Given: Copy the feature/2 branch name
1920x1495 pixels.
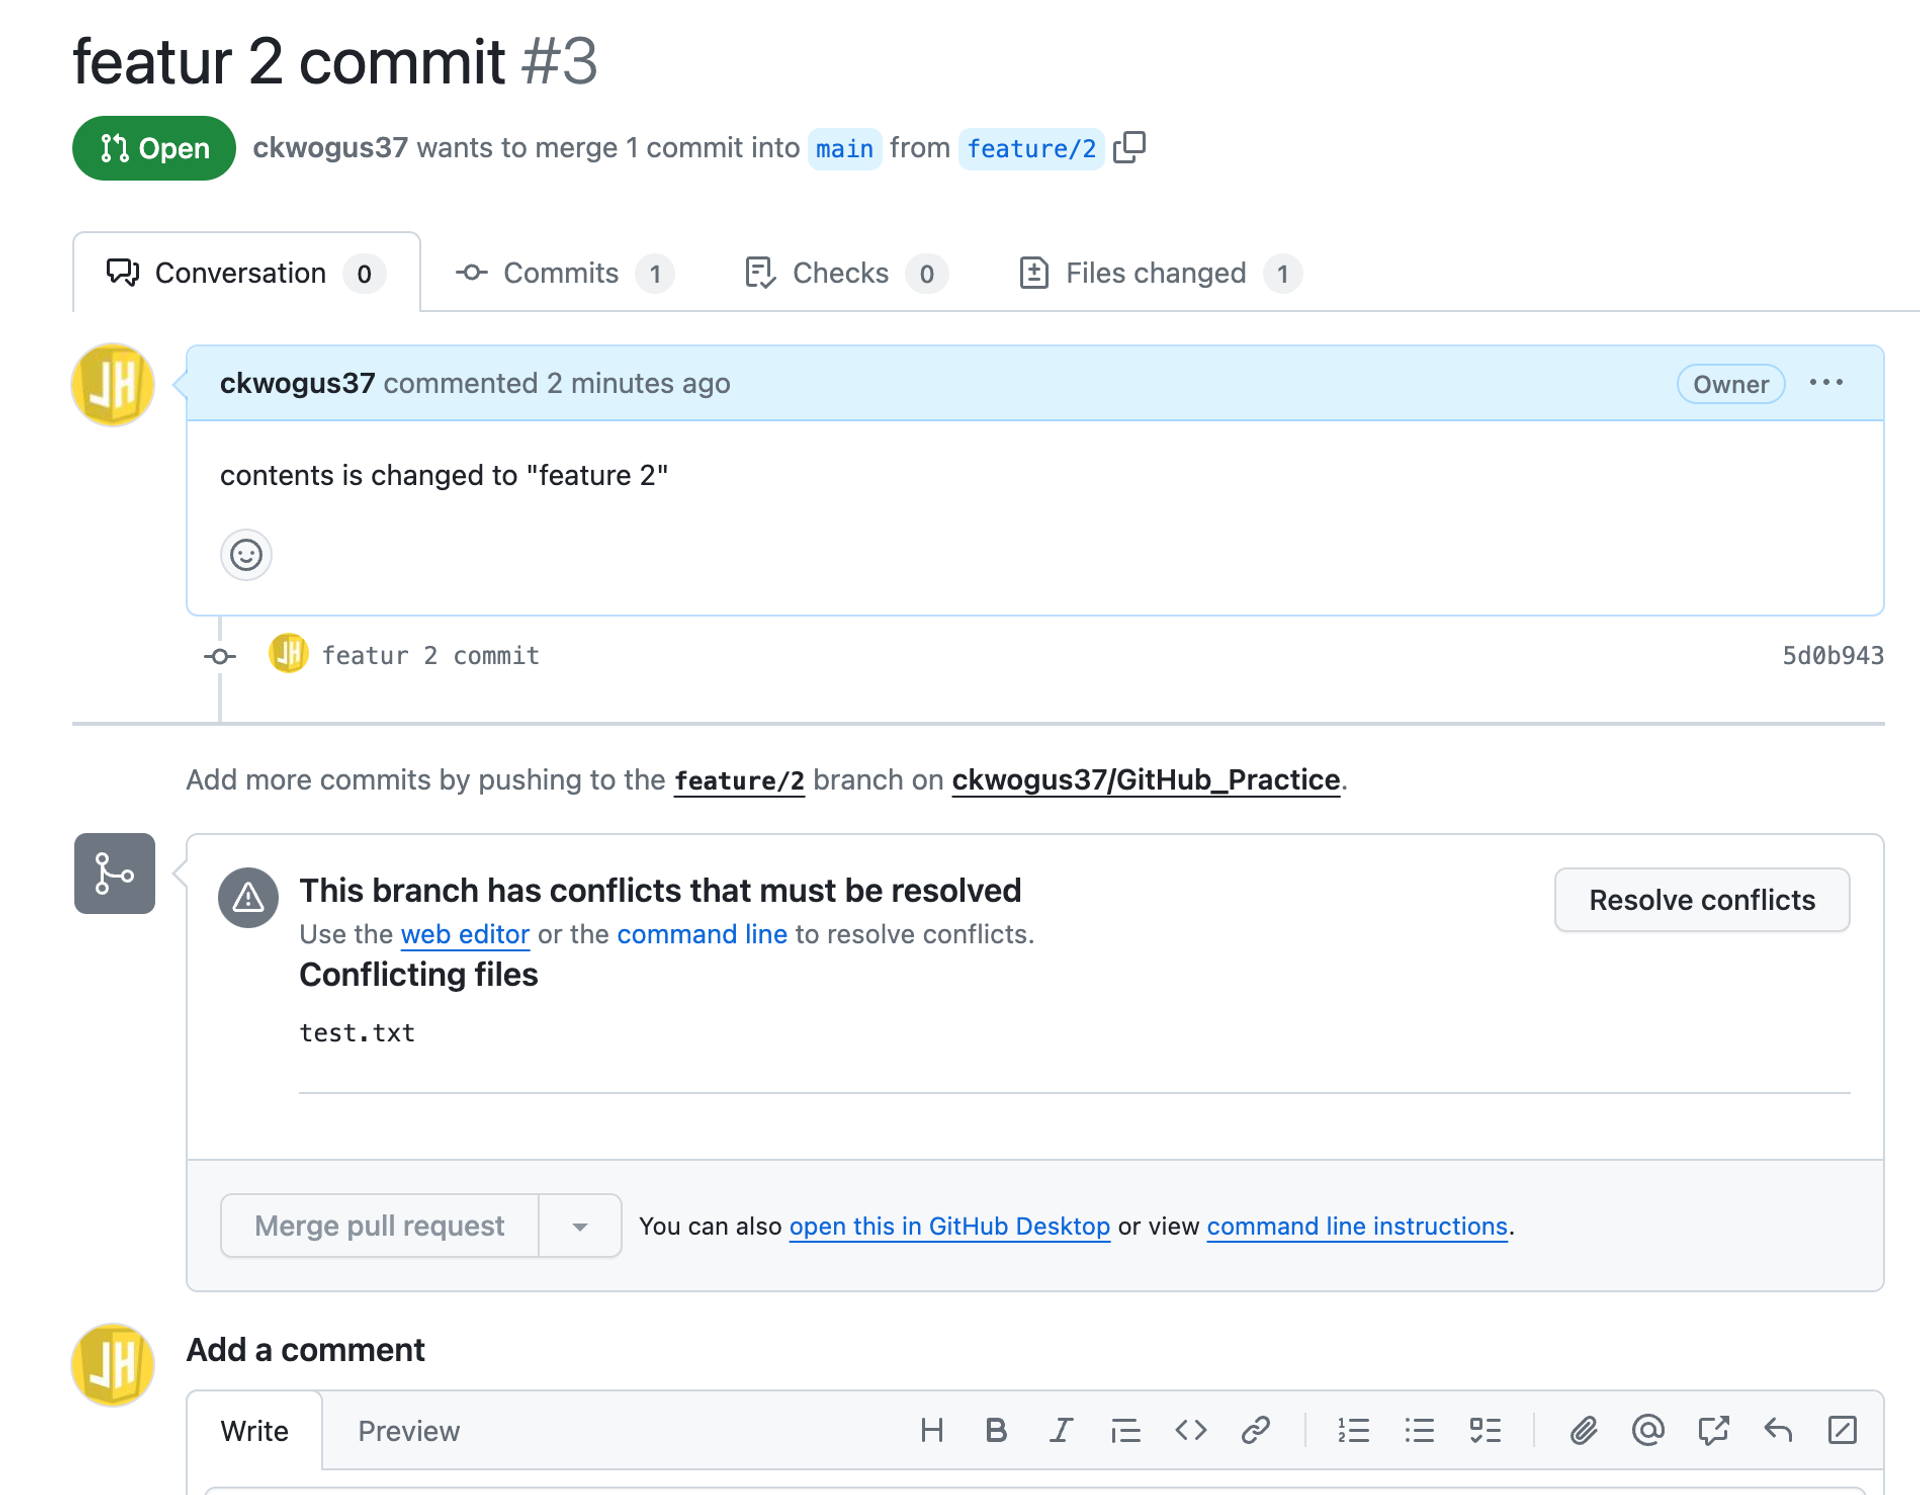Looking at the screenshot, I should (x=1130, y=148).
